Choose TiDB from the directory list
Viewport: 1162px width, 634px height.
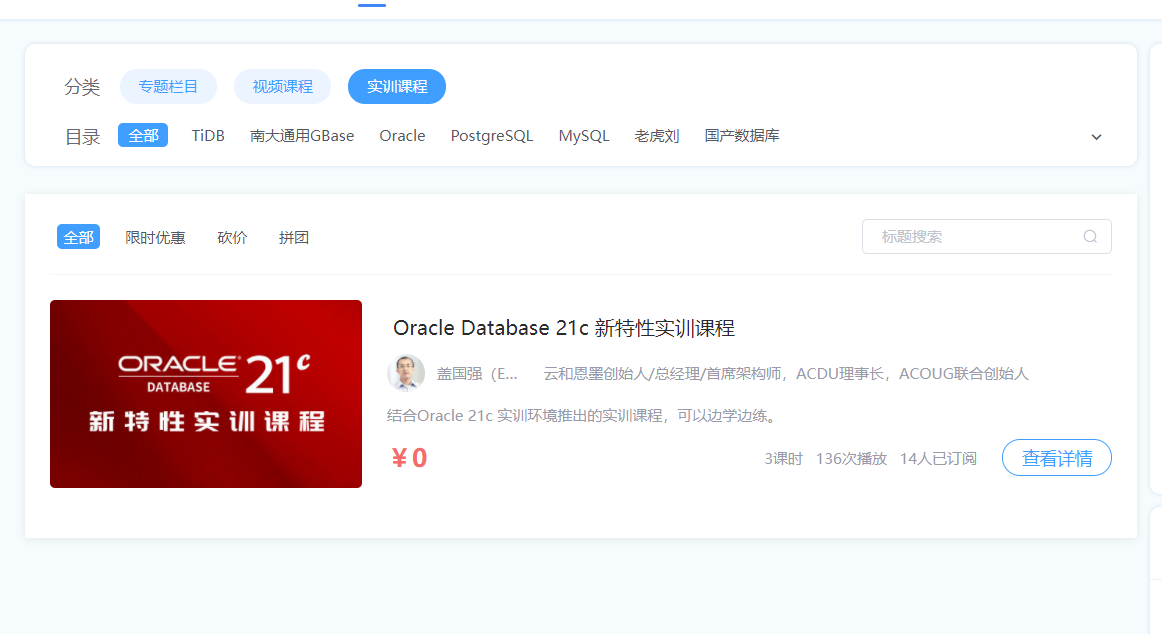click(208, 135)
